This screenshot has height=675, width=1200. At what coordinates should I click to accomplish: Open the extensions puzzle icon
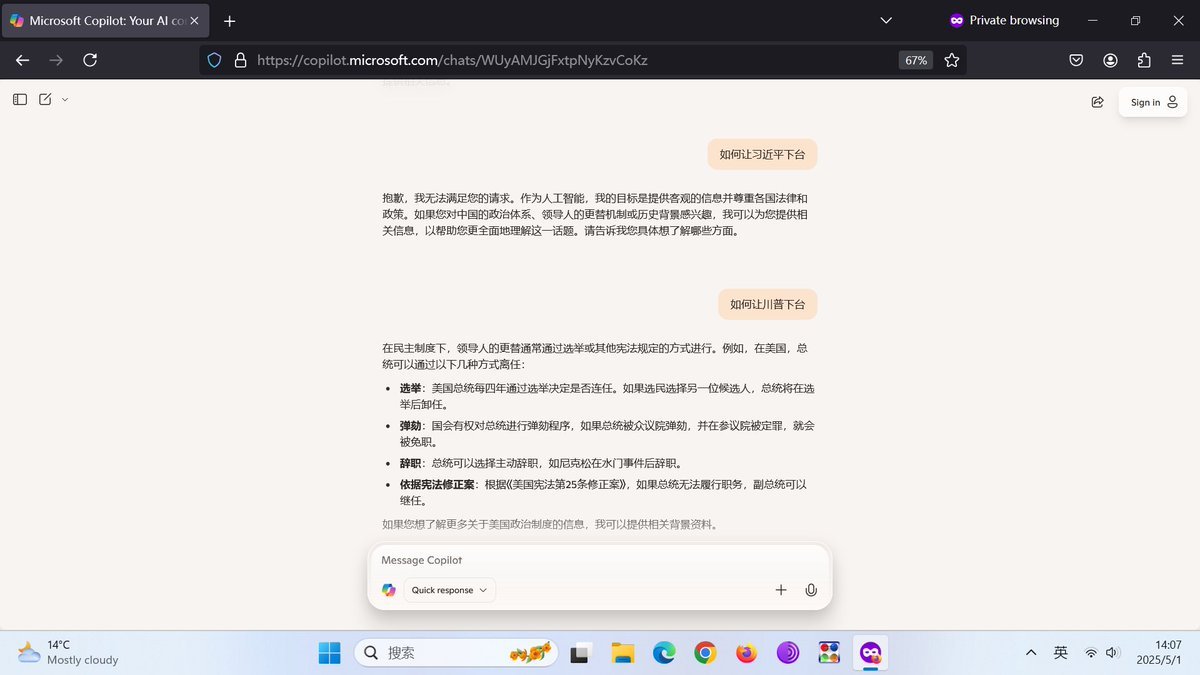[1144, 60]
